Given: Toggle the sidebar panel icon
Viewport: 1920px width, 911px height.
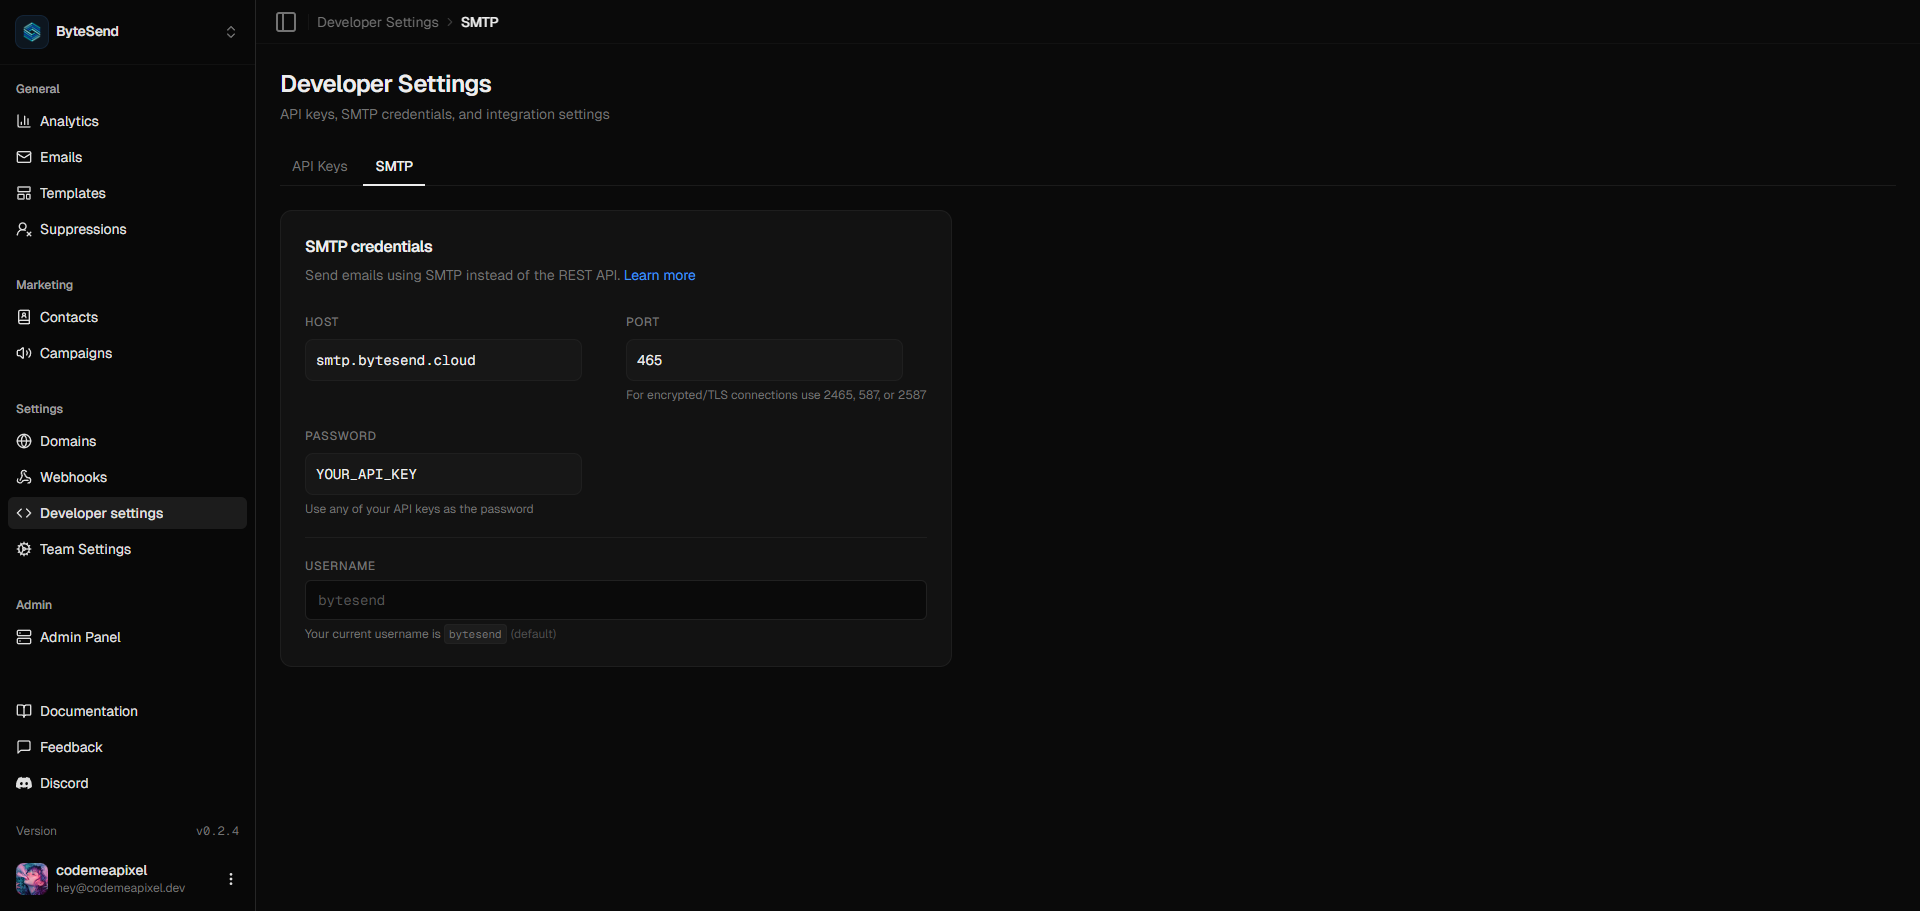Looking at the screenshot, I should click(x=286, y=22).
